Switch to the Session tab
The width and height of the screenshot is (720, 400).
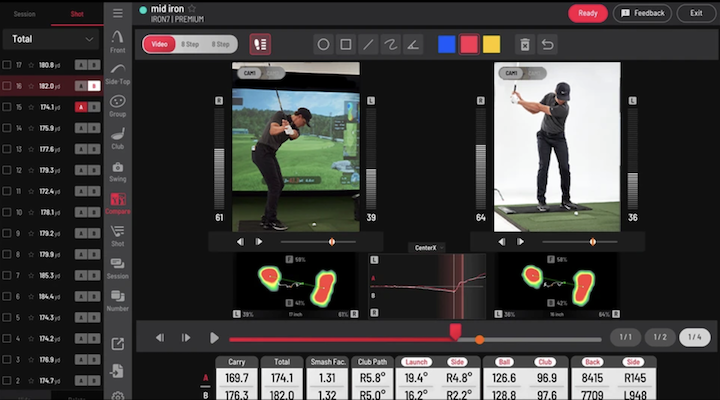(25, 14)
